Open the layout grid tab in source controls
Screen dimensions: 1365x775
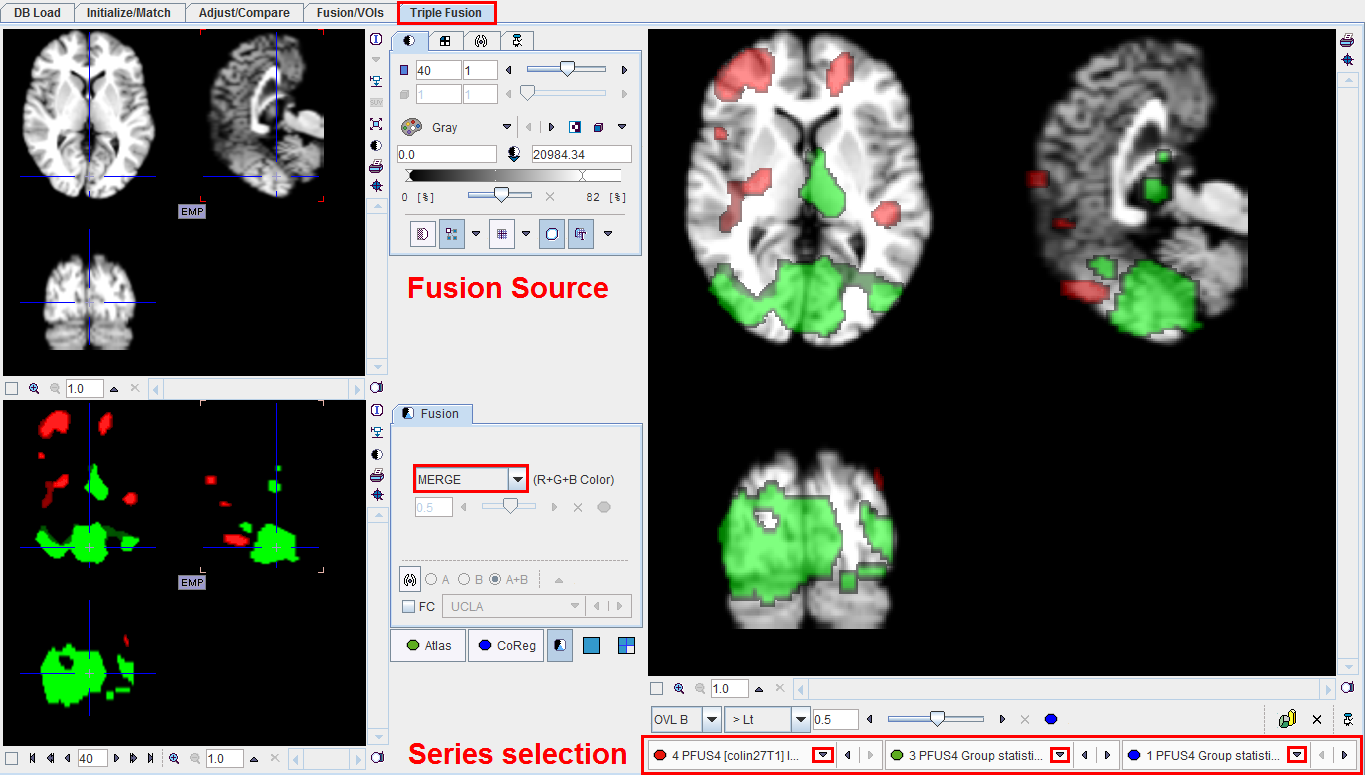445,41
